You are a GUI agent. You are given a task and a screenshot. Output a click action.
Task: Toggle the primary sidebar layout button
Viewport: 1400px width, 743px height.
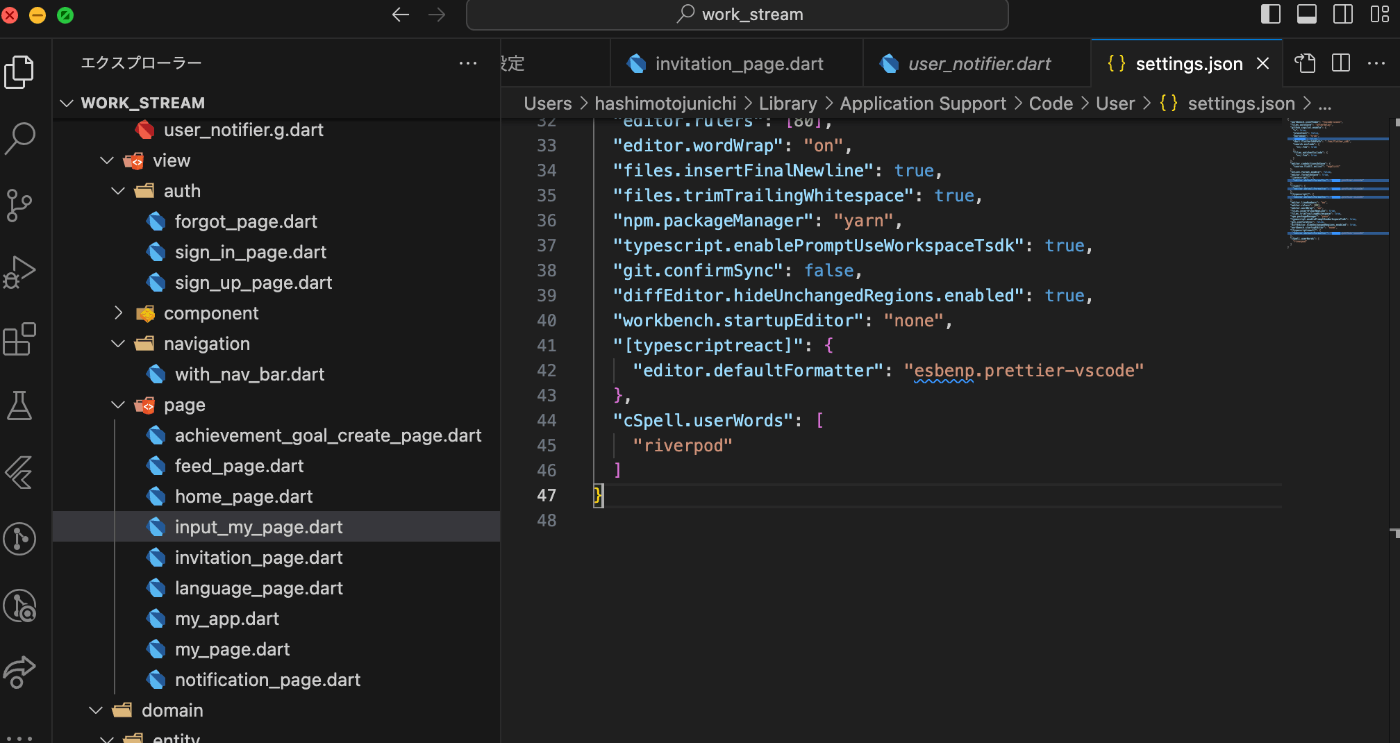pyautogui.click(x=1271, y=14)
